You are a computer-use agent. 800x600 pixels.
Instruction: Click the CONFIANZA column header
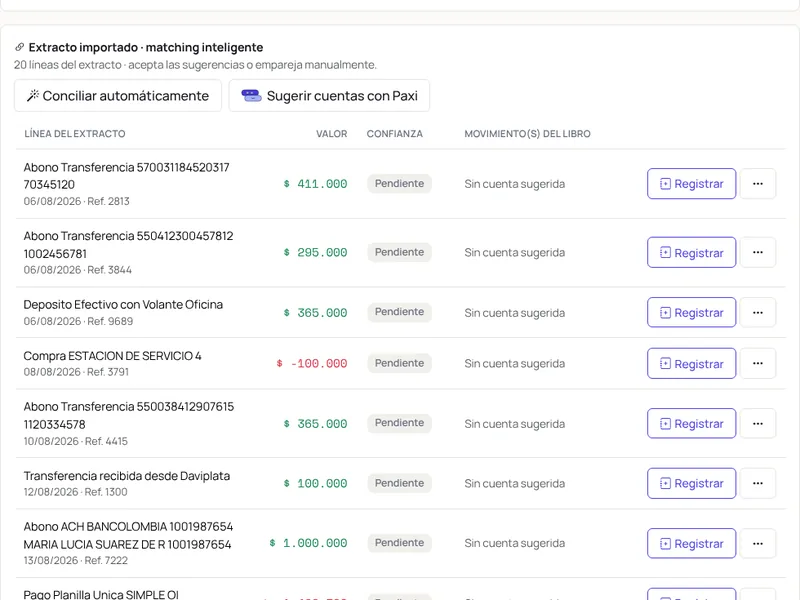(x=394, y=134)
